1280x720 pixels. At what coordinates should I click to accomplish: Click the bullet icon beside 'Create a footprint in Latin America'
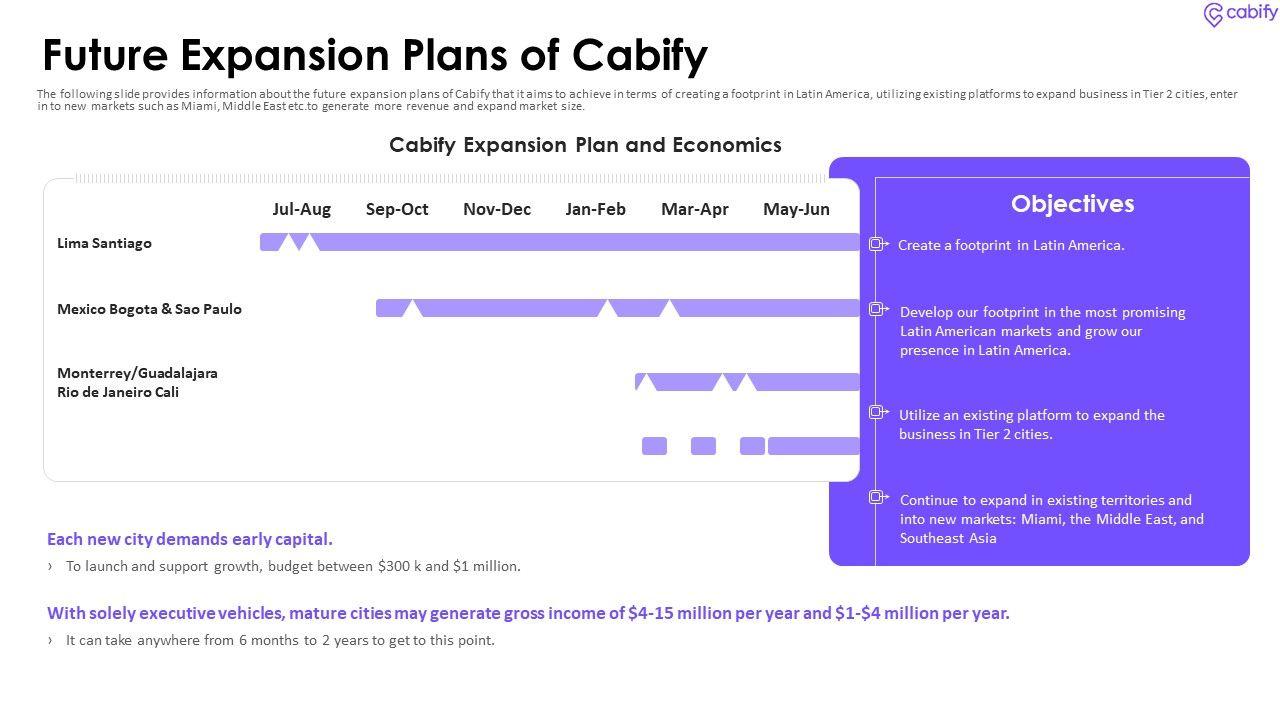(x=877, y=244)
